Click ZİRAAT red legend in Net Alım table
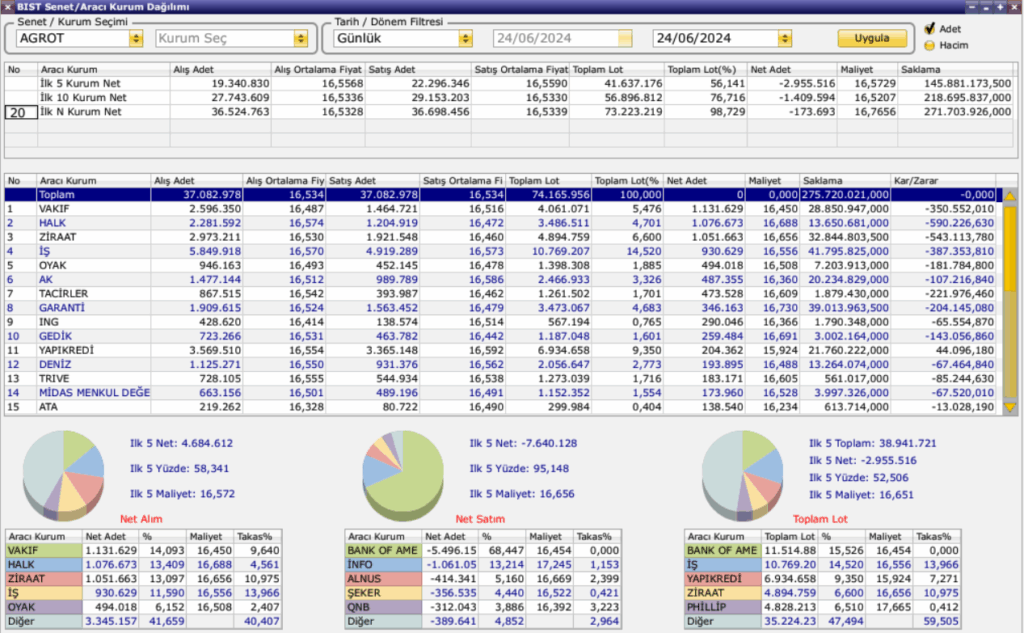Image resolution: width=1024 pixels, height=633 pixels. point(44,579)
